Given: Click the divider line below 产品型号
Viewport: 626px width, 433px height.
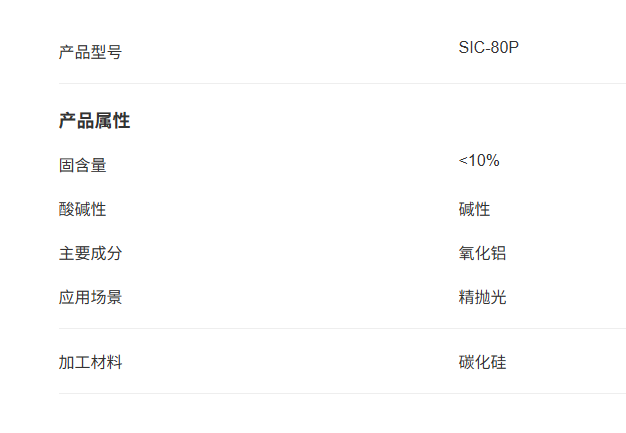Looking at the screenshot, I should click(x=343, y=83).
